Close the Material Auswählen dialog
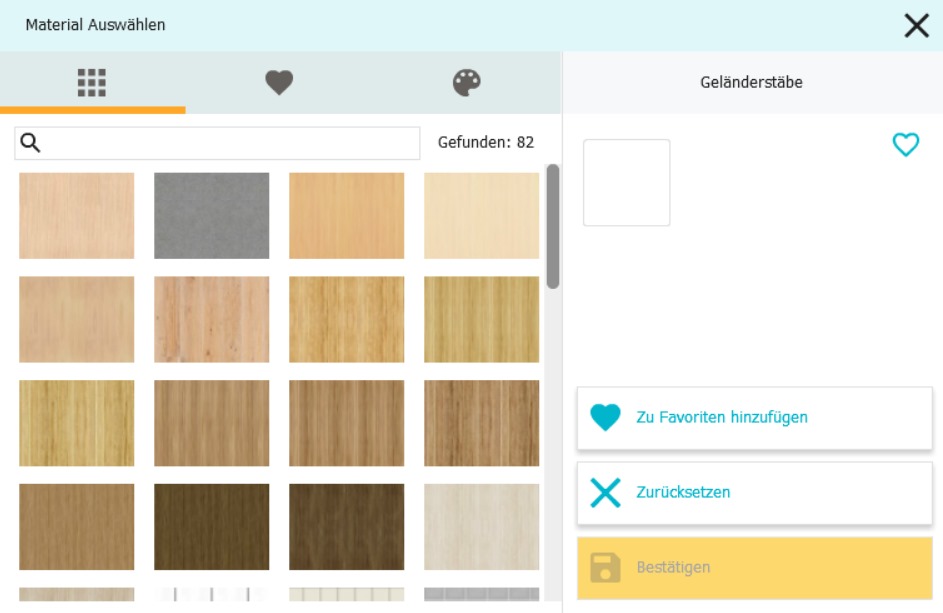The height and width of the screenshot is (613, 943). 916,26
